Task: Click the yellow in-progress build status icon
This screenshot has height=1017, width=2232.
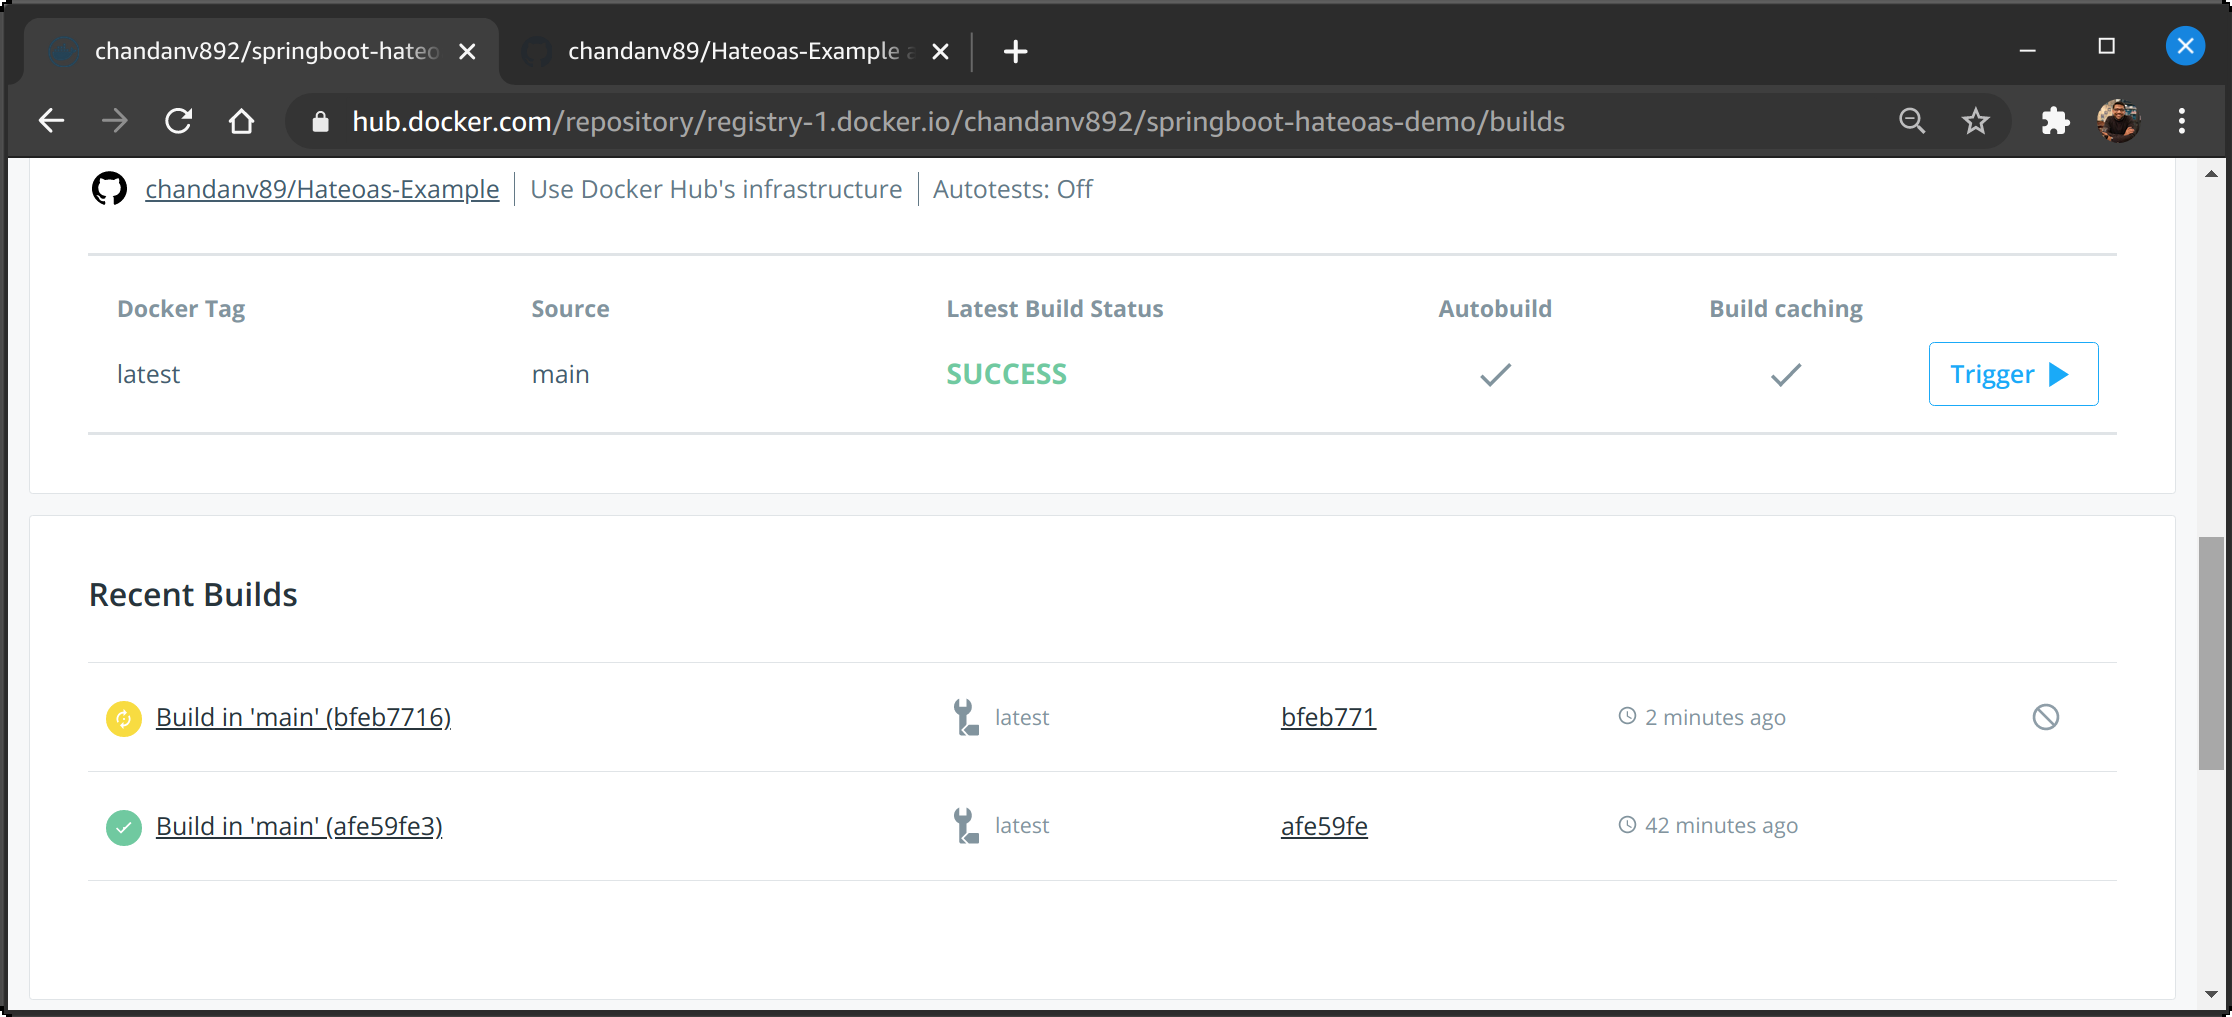Action: [x=123, y=718]
